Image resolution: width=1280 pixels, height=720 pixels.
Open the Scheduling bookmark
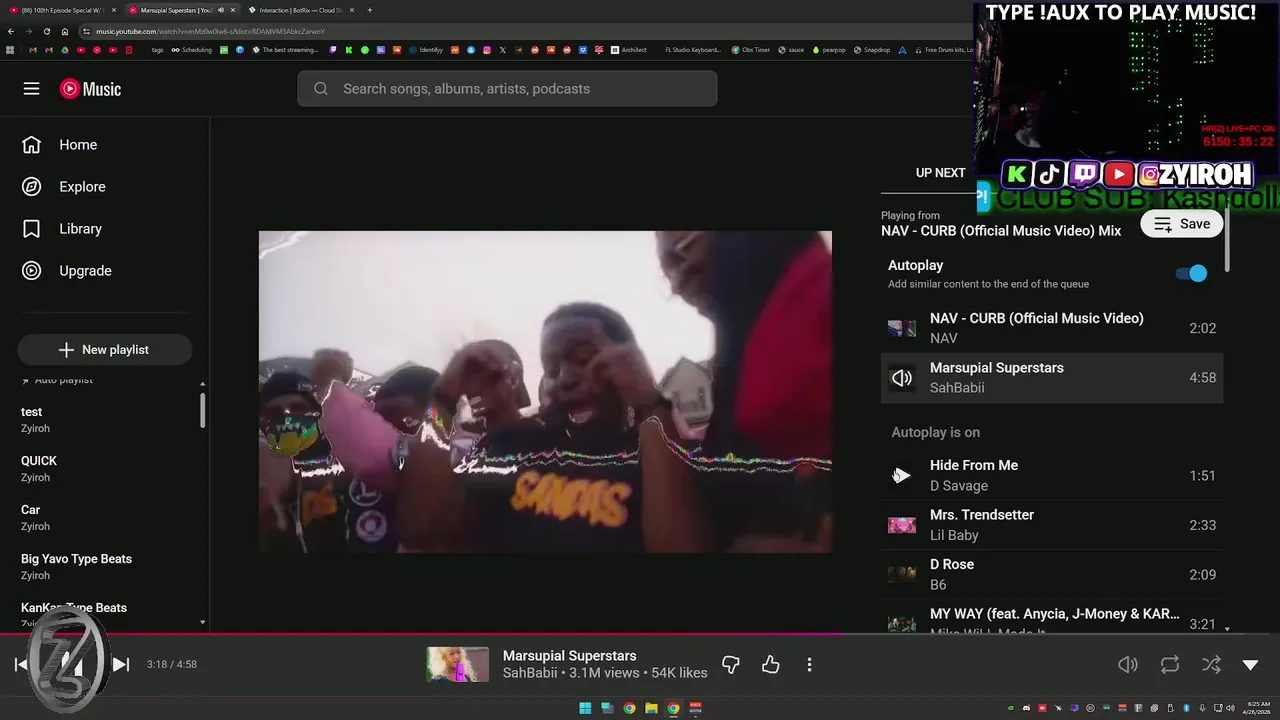tap(192, 50)
